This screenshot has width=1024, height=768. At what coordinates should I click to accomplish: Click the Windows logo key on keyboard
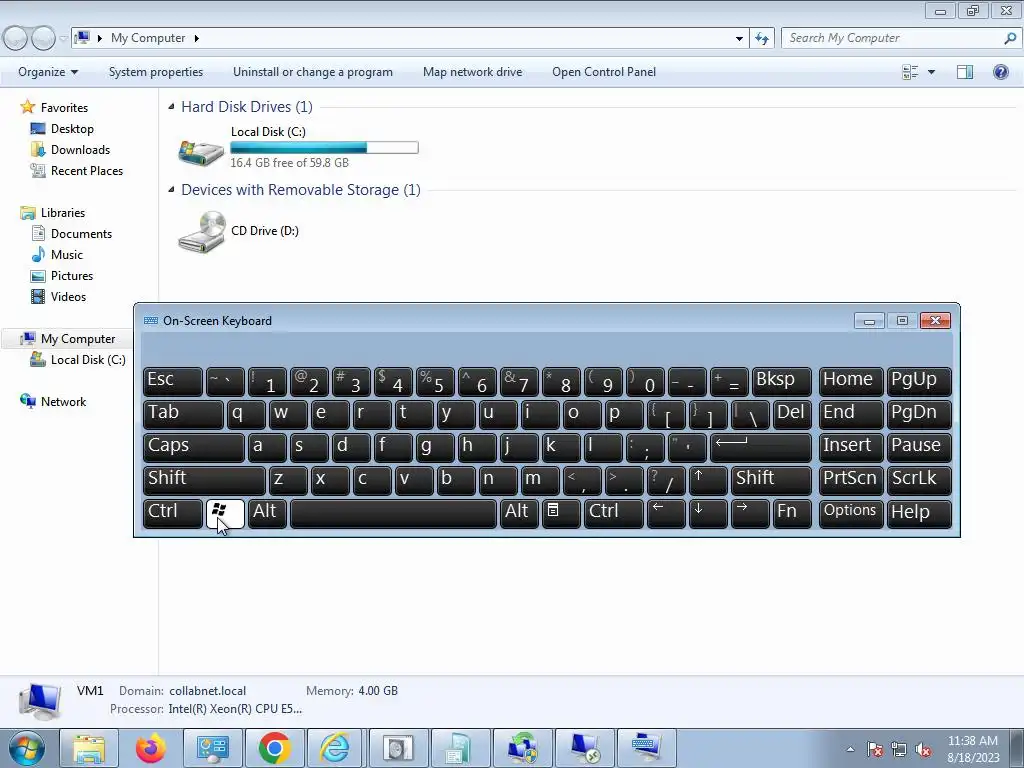point(225,513)
